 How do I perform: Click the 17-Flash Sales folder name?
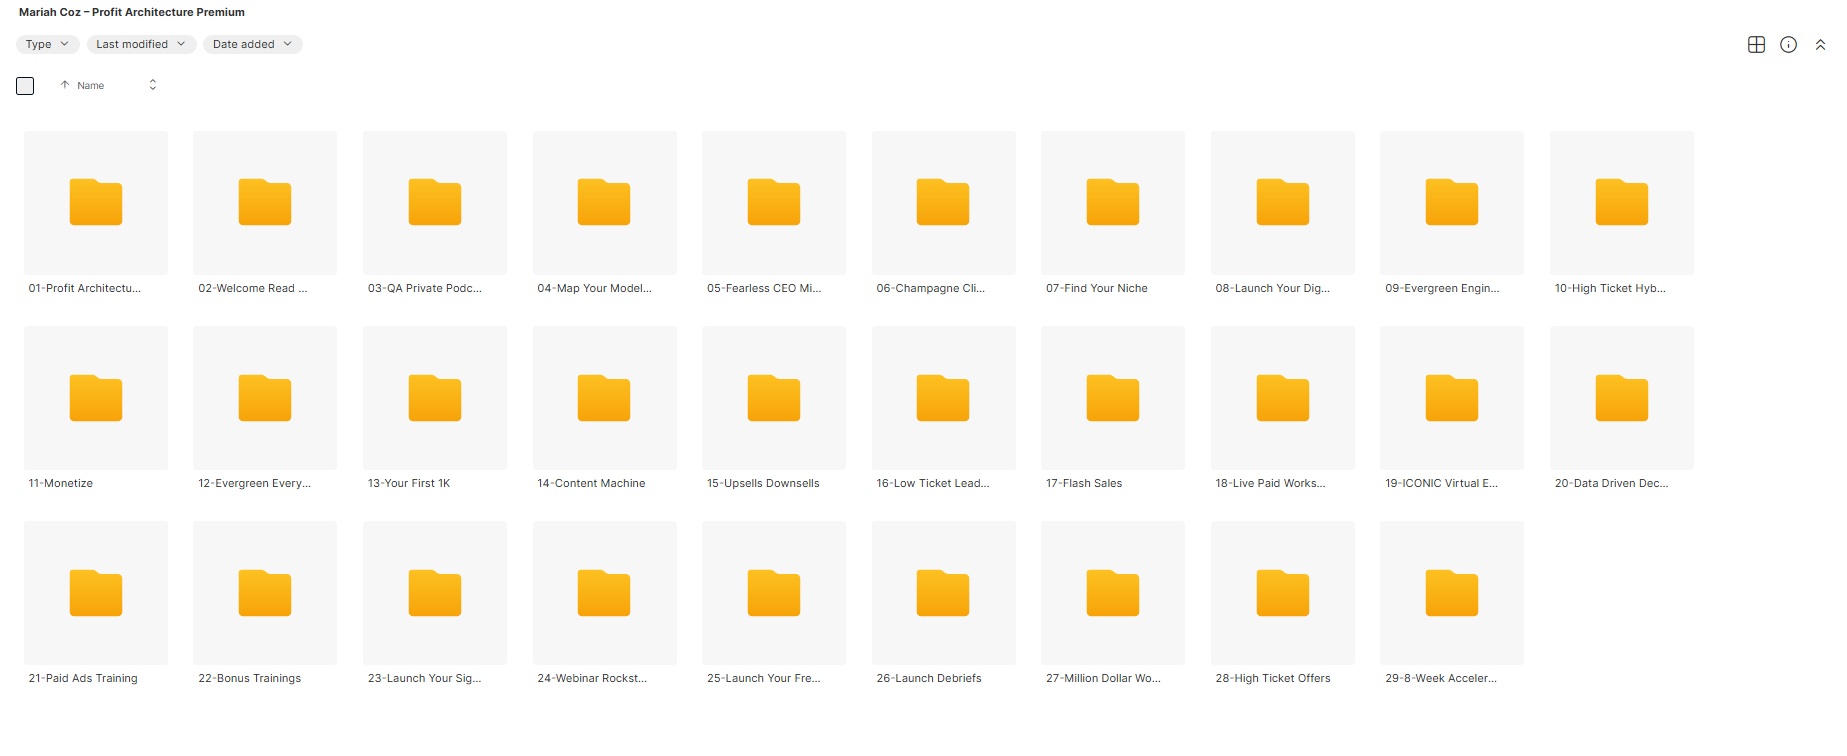(x=1084, y=483)
